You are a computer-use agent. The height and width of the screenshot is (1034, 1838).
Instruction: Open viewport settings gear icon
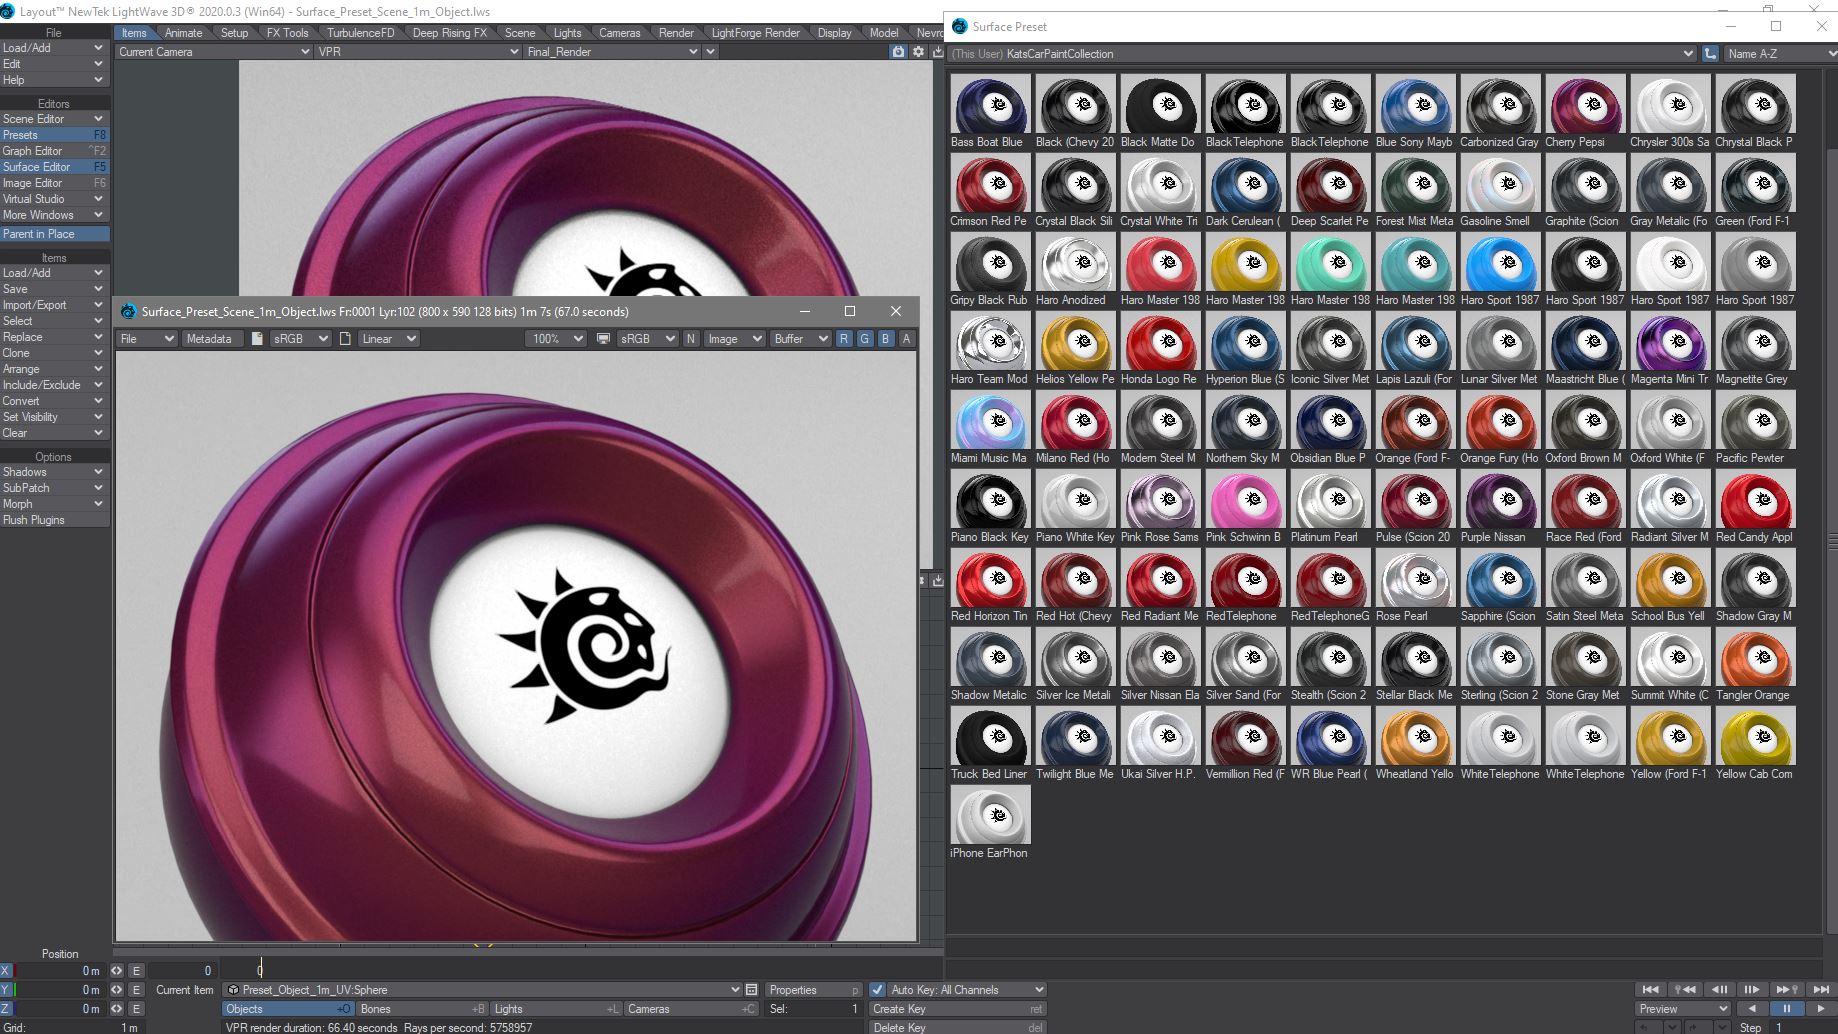pos(918,52)
